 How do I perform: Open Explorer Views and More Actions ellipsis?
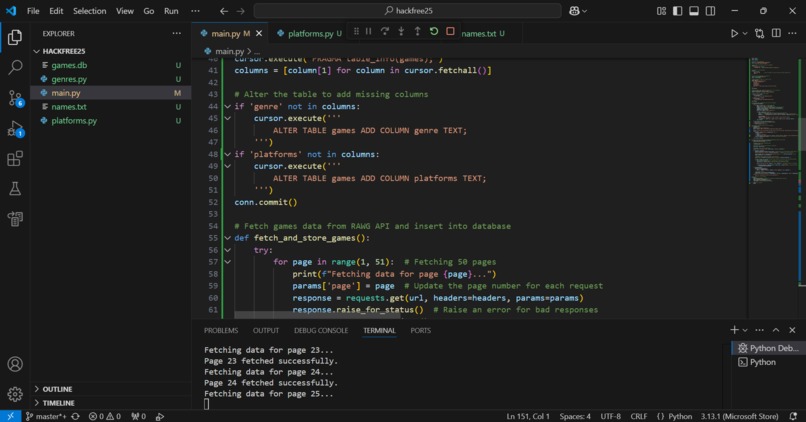tap(177, 33)
